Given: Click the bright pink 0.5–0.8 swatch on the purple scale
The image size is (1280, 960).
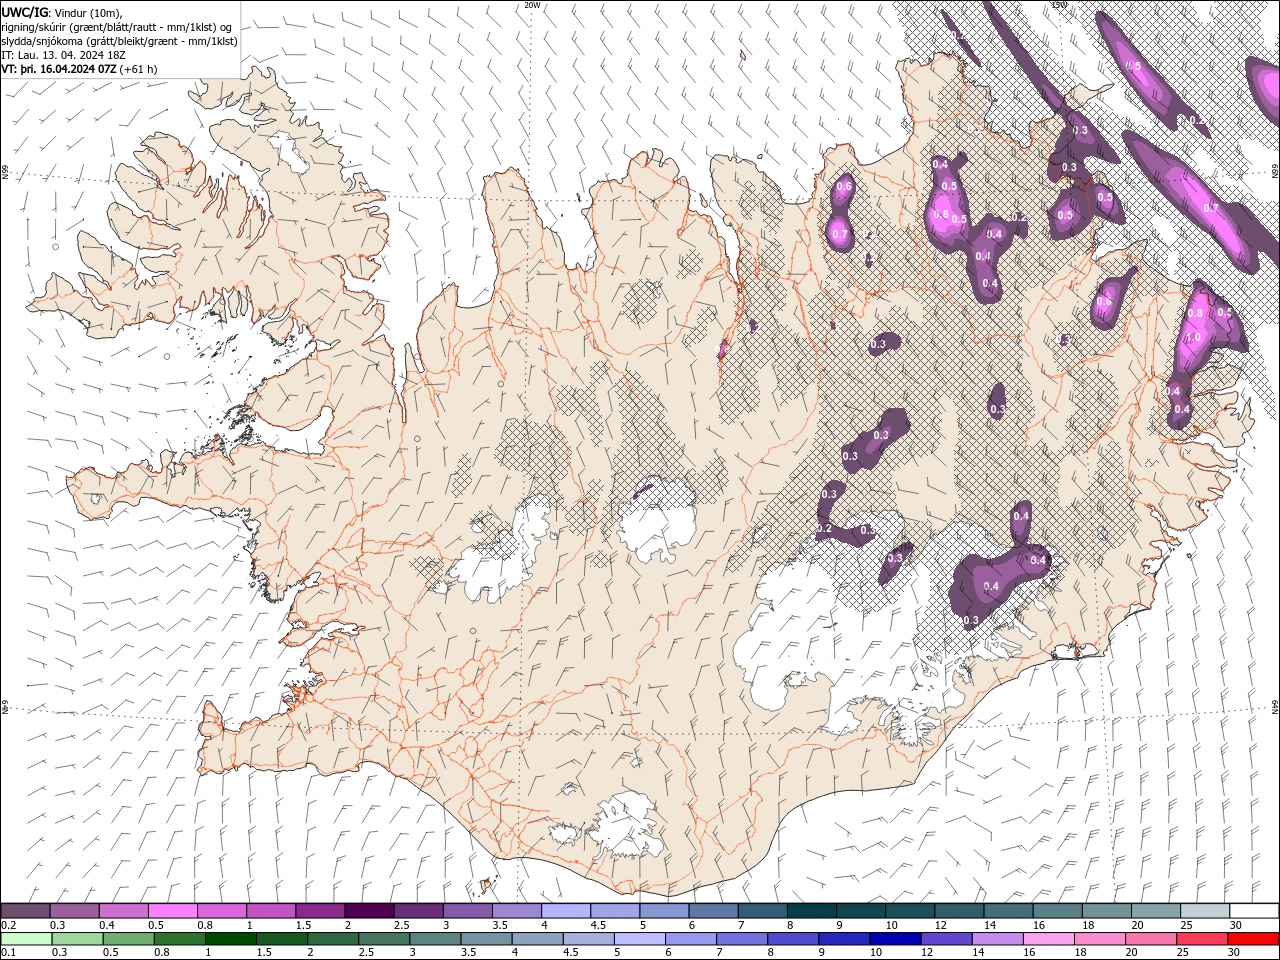Looking at the screenshot, I should coord(173,911).
